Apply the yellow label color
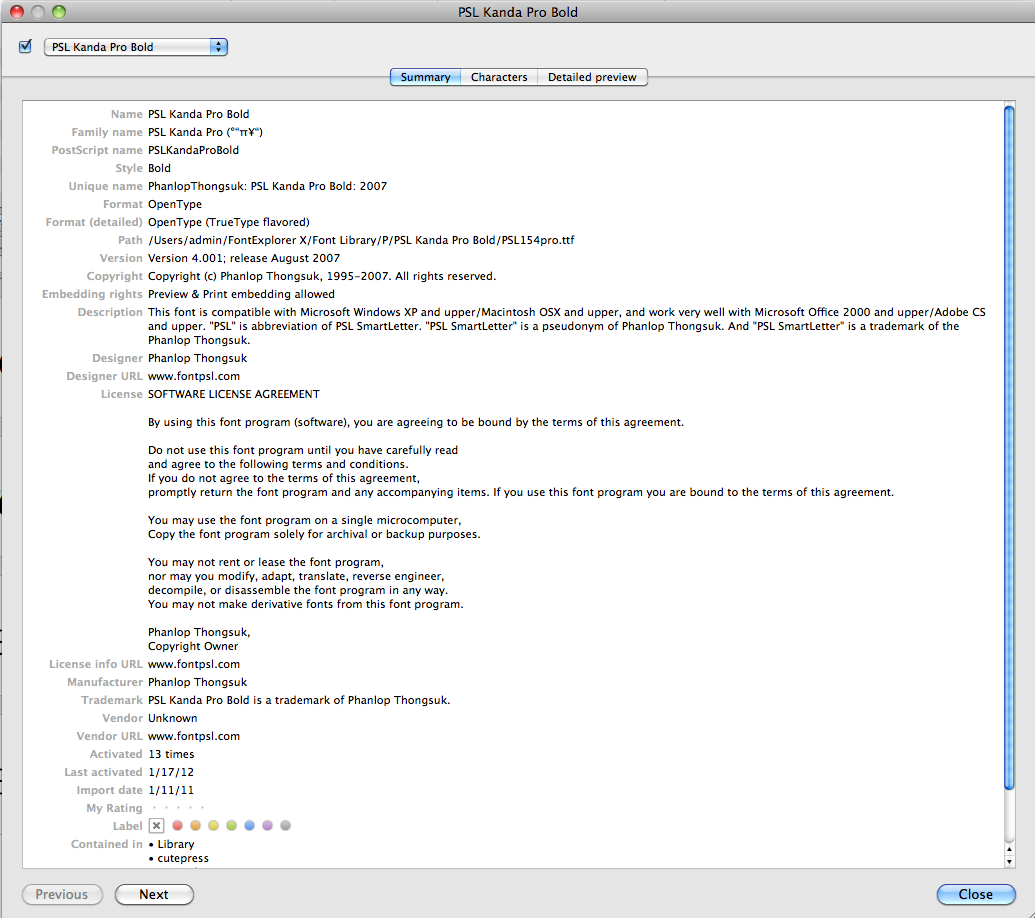Viewport: 1035px width, 918px height. [x=213, y=826]
